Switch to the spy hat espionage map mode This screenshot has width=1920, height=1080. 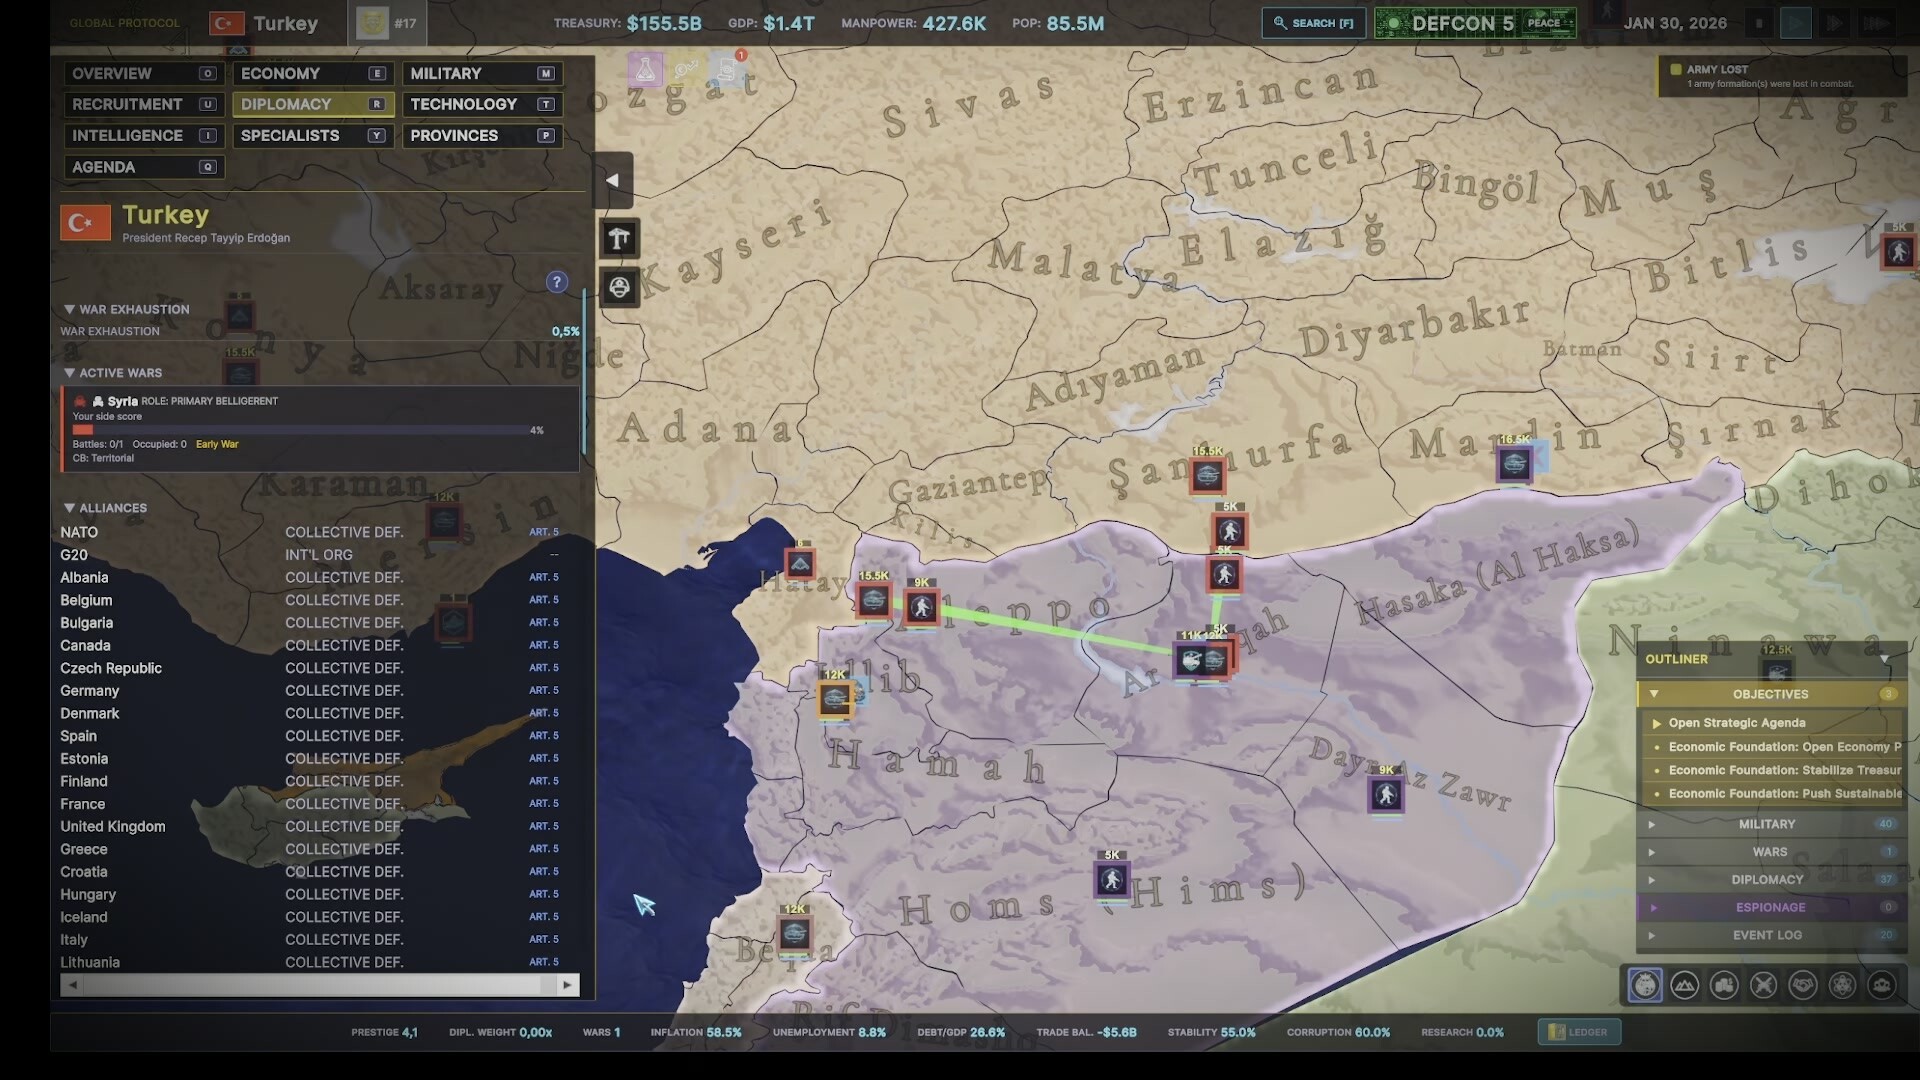point(1882,985)
